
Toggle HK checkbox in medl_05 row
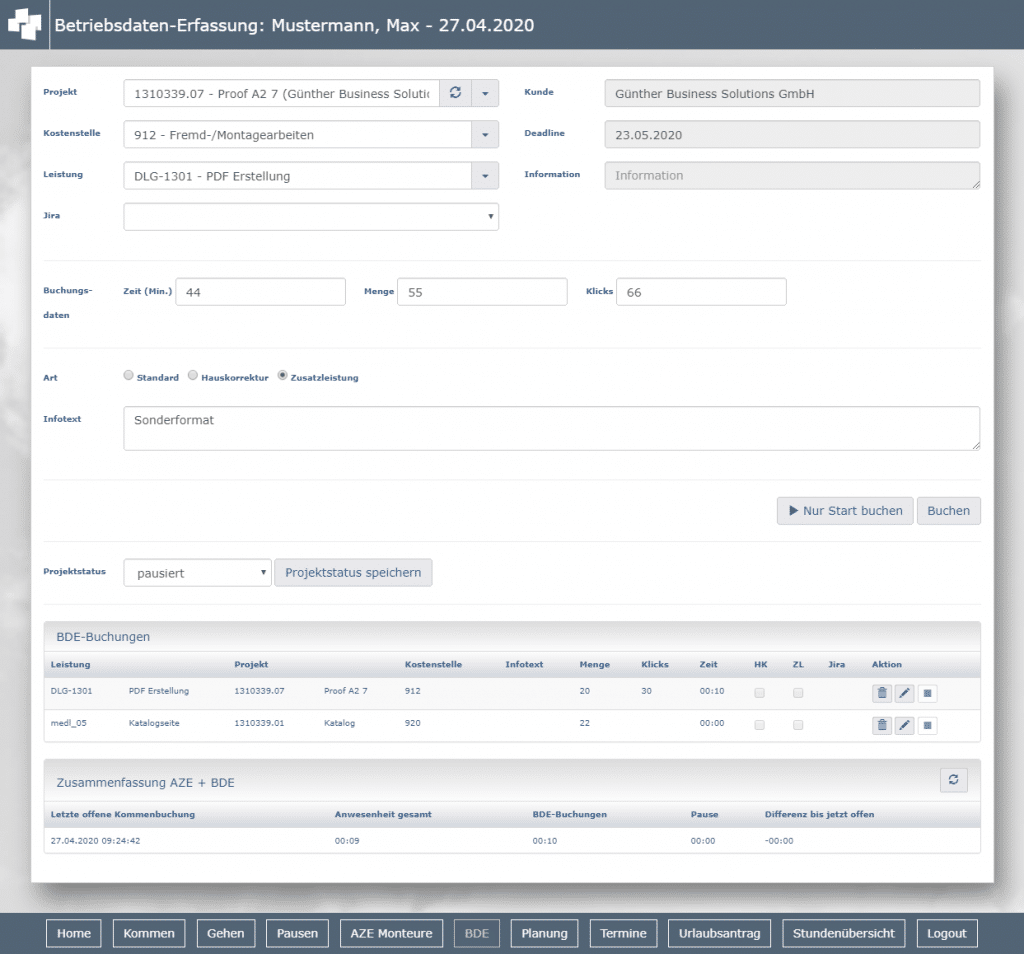coord(760,725)
